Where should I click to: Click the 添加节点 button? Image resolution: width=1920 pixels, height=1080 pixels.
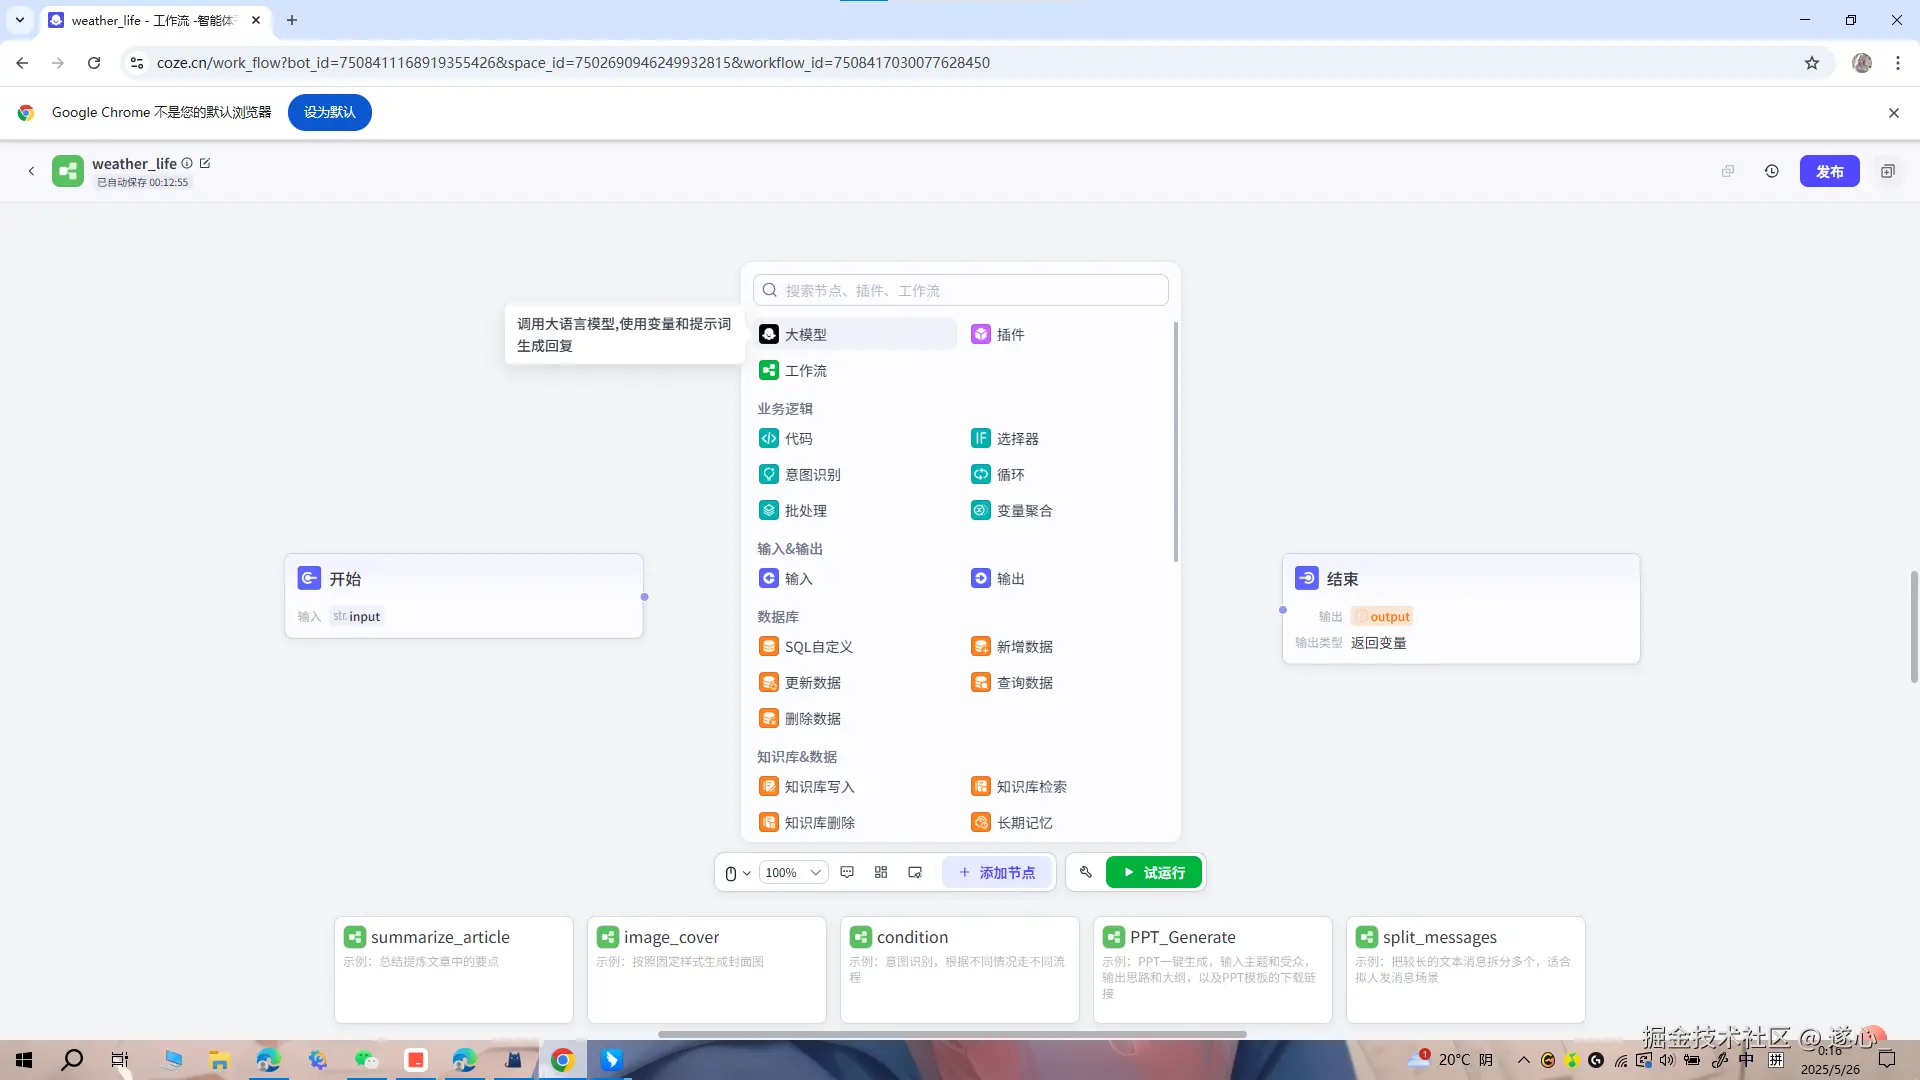(997, 872)
